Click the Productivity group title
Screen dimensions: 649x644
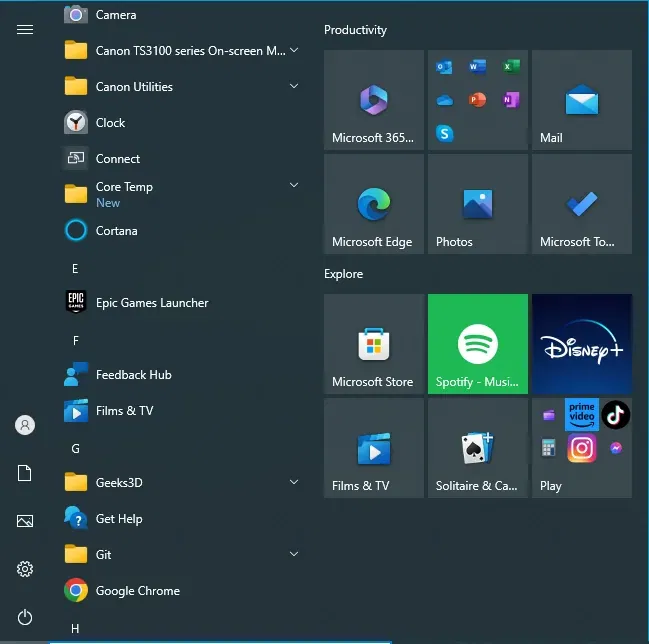pyautogui.click(x=355, y=30)
